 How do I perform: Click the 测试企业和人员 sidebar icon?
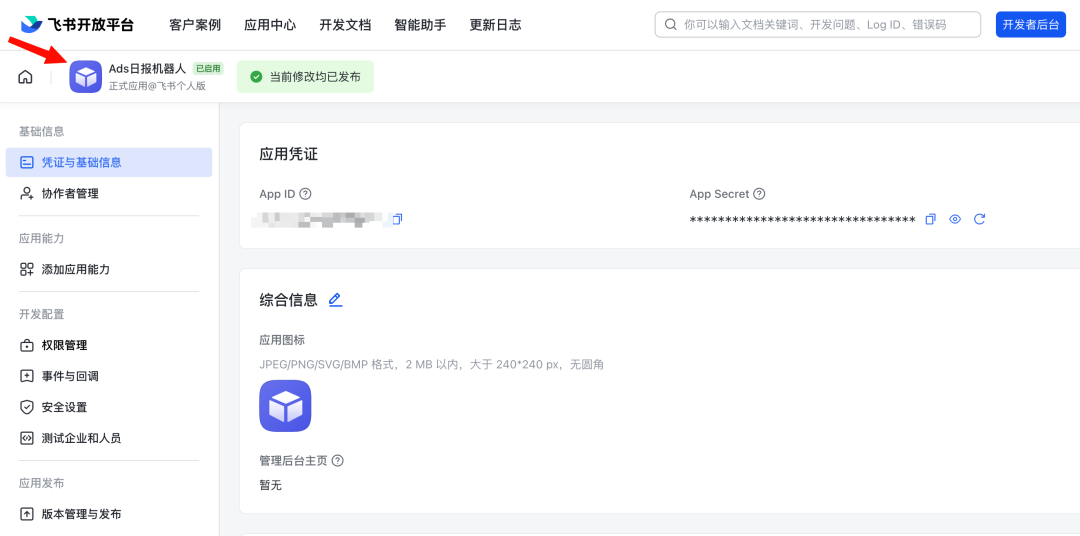pos(27,438)
